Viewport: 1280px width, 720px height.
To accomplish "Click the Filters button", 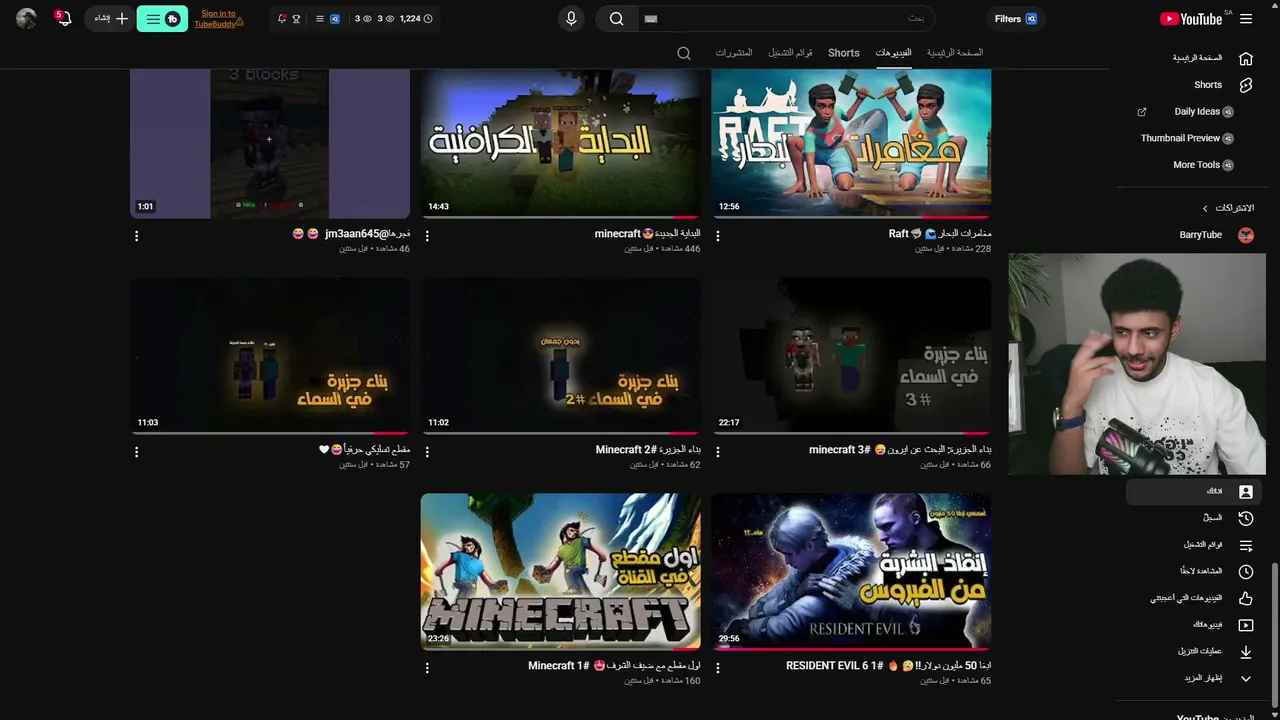I will [x=1016, y=19].
